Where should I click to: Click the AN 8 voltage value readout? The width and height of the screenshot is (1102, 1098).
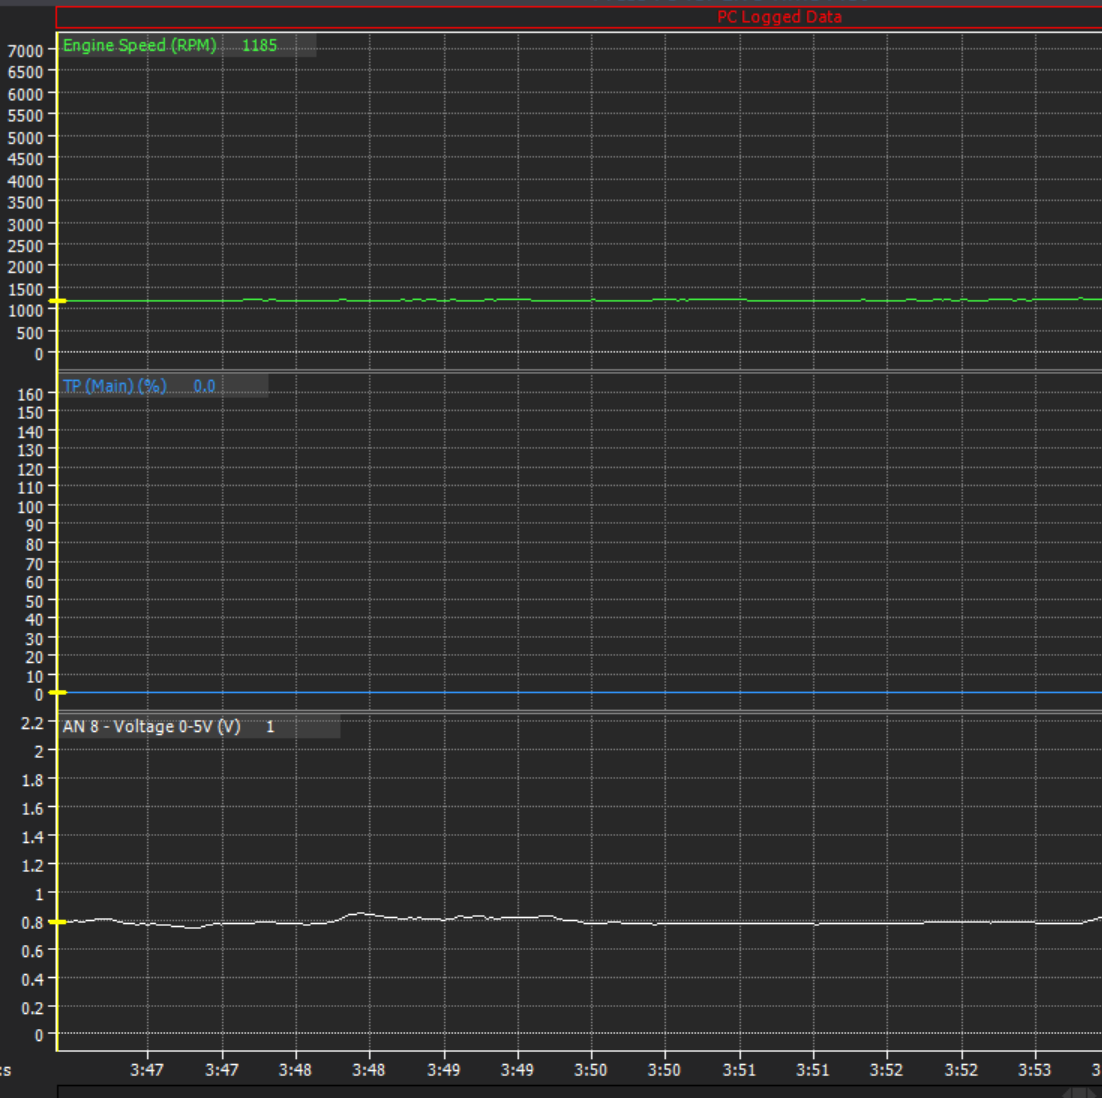pyautogui.click(x=270, y=726)
